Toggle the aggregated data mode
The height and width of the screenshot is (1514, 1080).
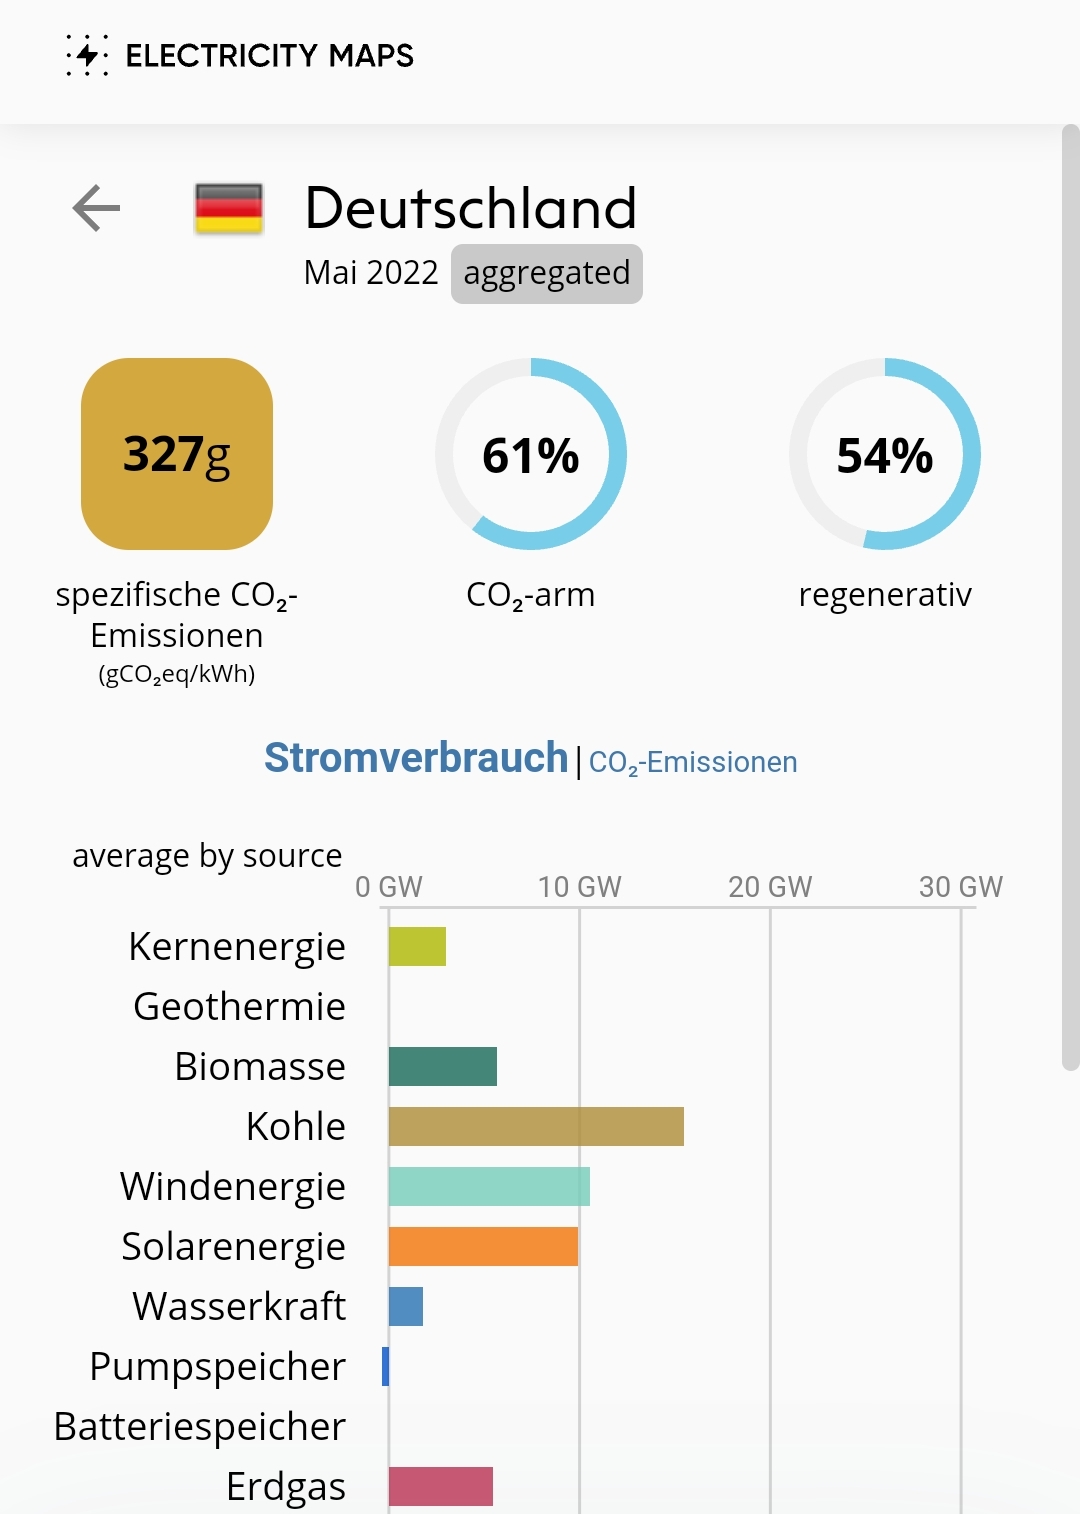(546, 271)
